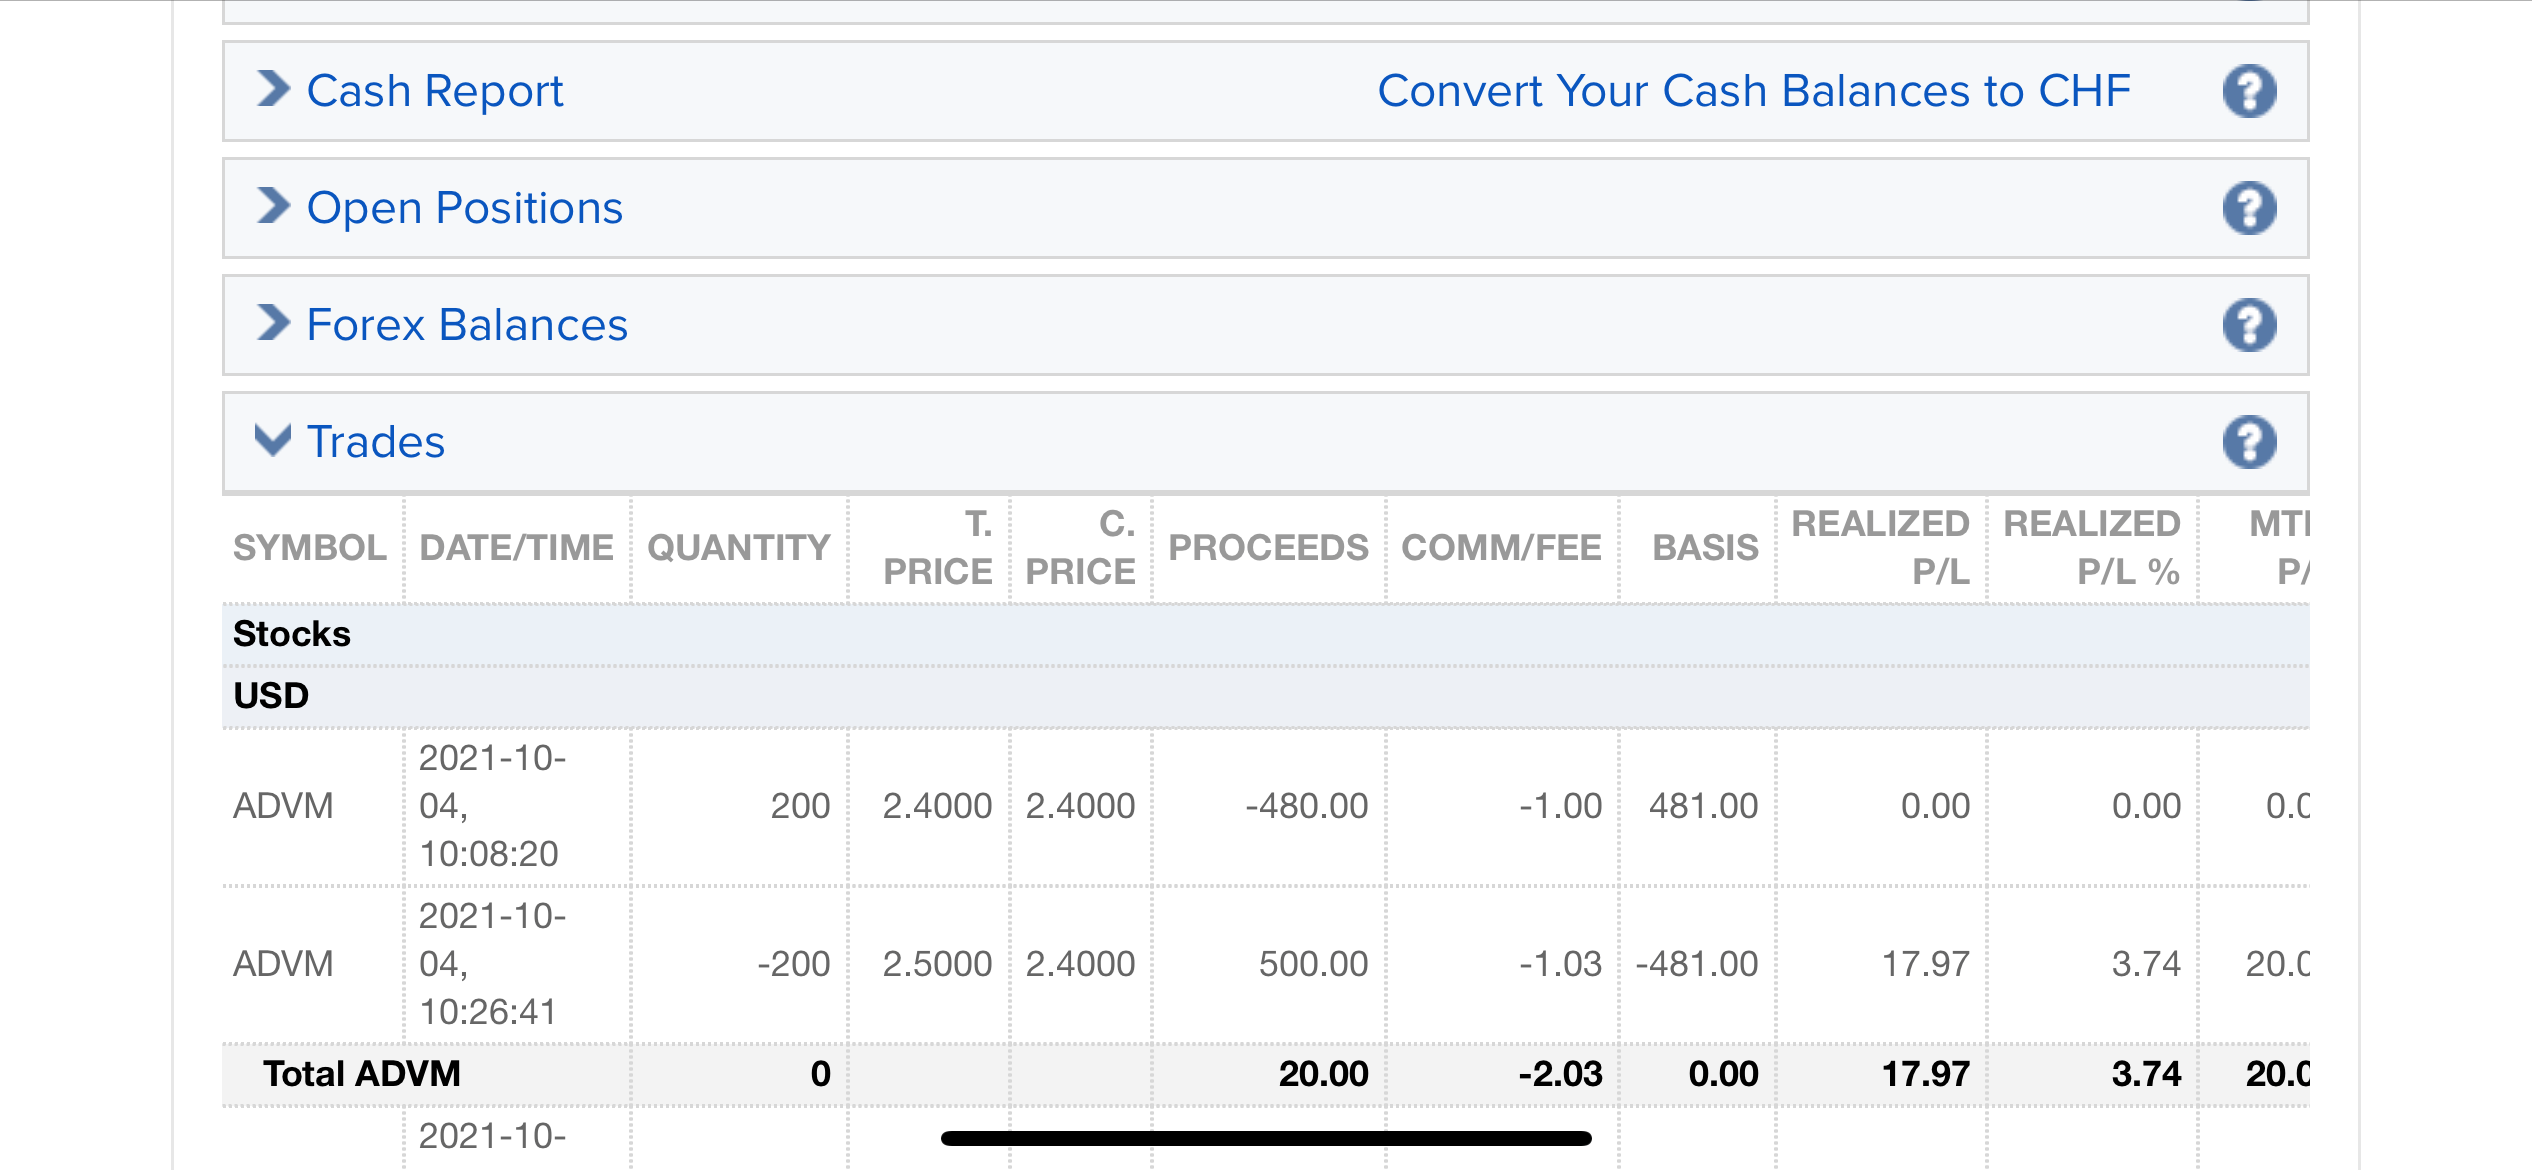Viewport: 2532px width, 1170px height.
Task: Expand the Forex Balances chevron
Action: pyautogui.click(x=272, y=324)
